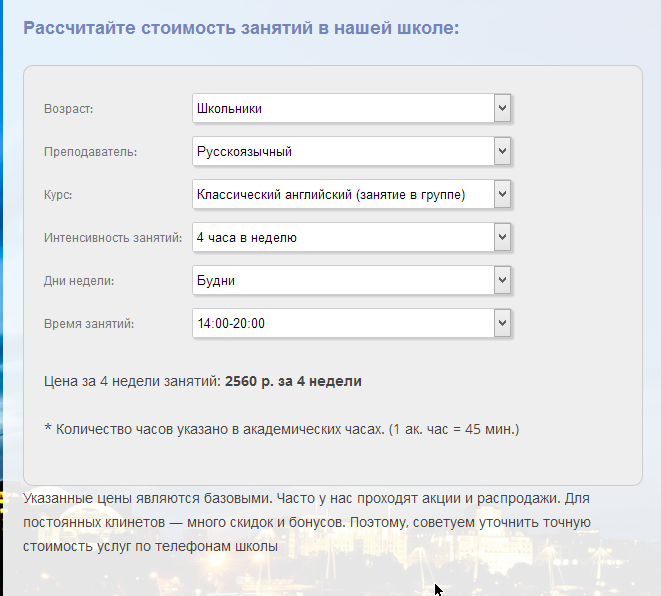Click the price text 2560 р. за 4 недели

293,381
